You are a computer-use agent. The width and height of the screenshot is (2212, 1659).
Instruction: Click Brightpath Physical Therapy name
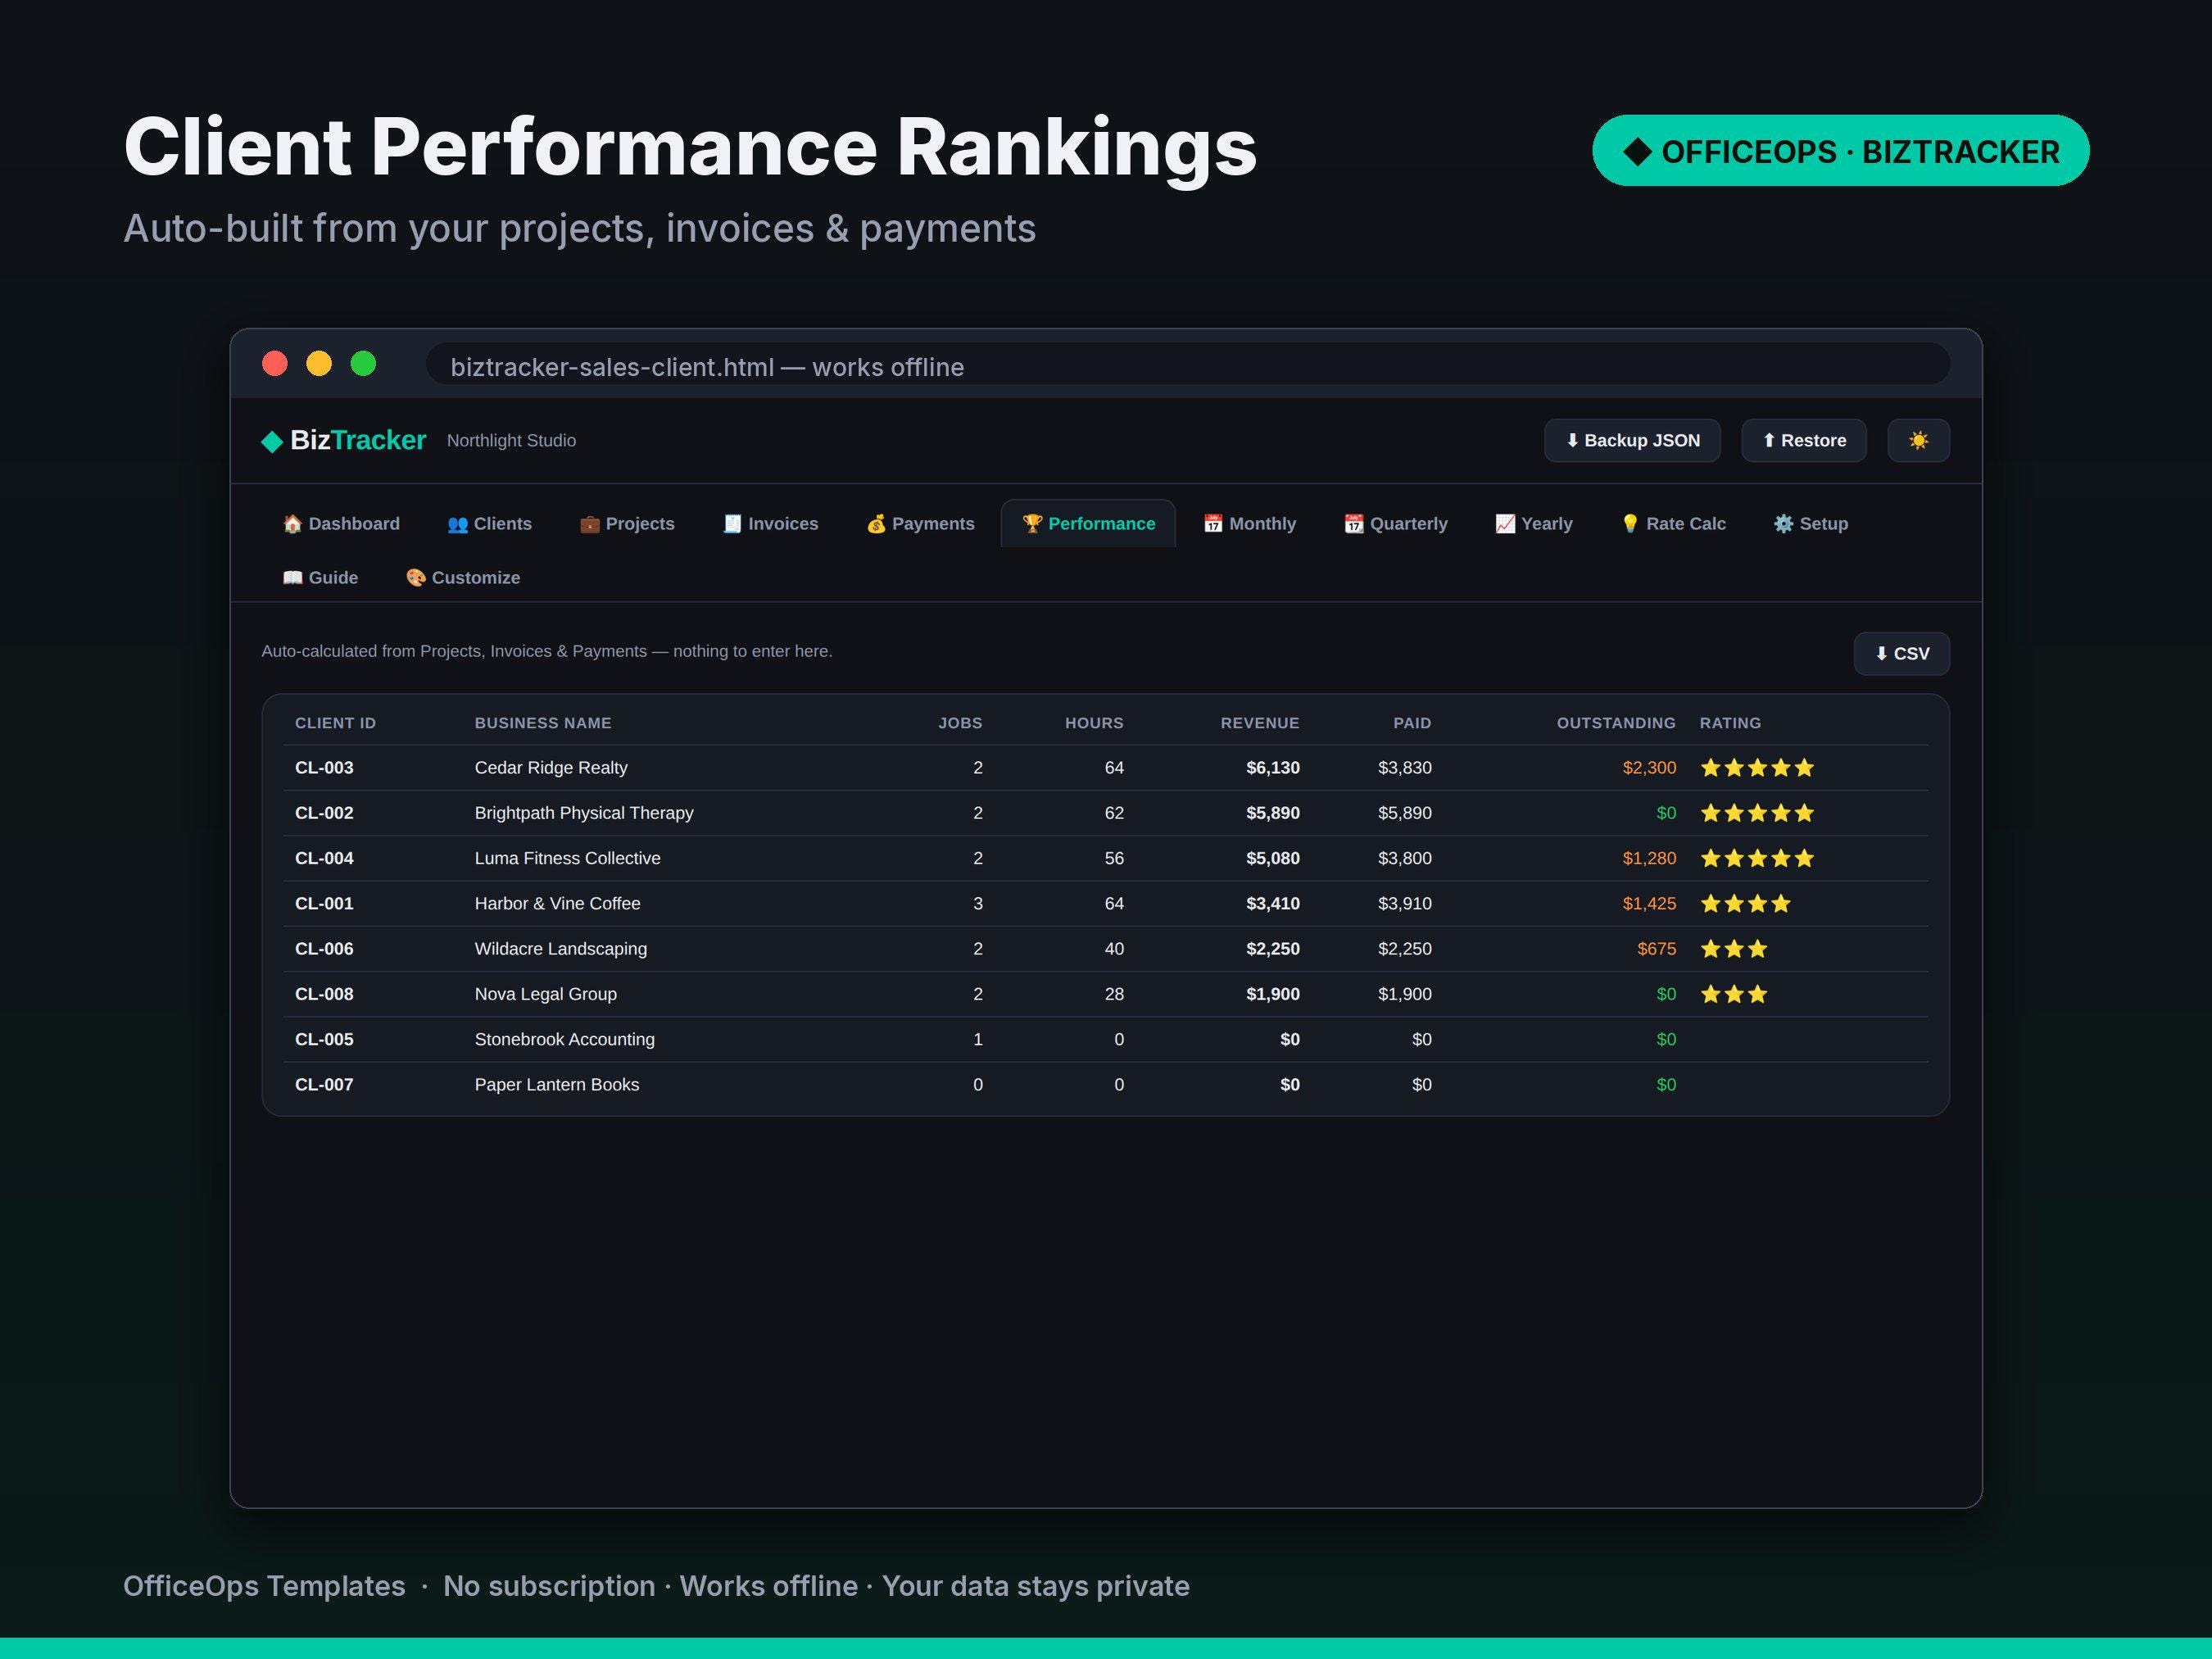click(583, 812)
